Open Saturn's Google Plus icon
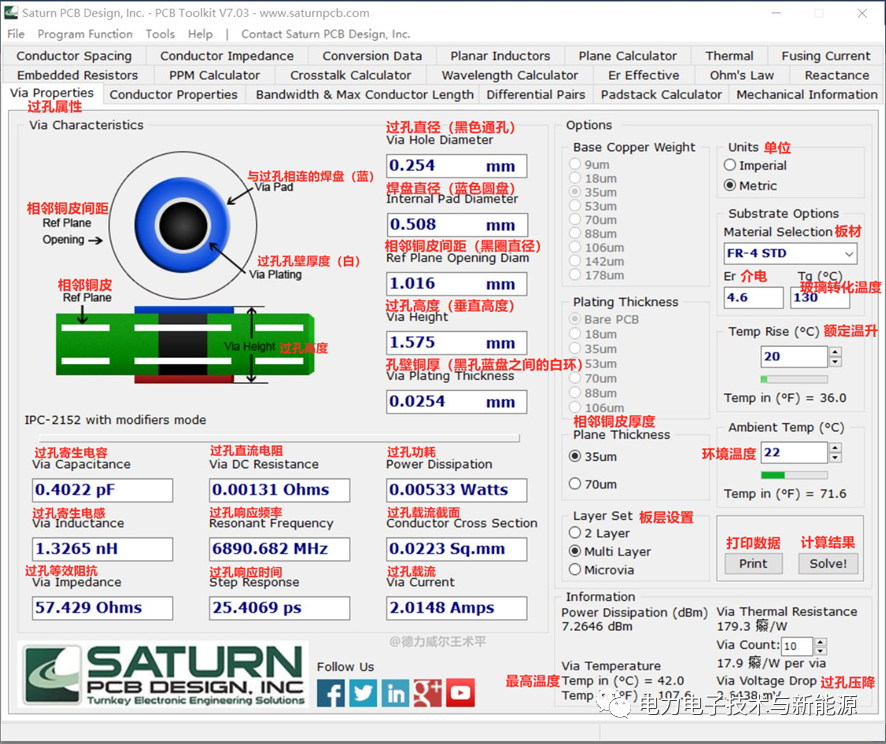The image size is (886, 744). (428, 693)
